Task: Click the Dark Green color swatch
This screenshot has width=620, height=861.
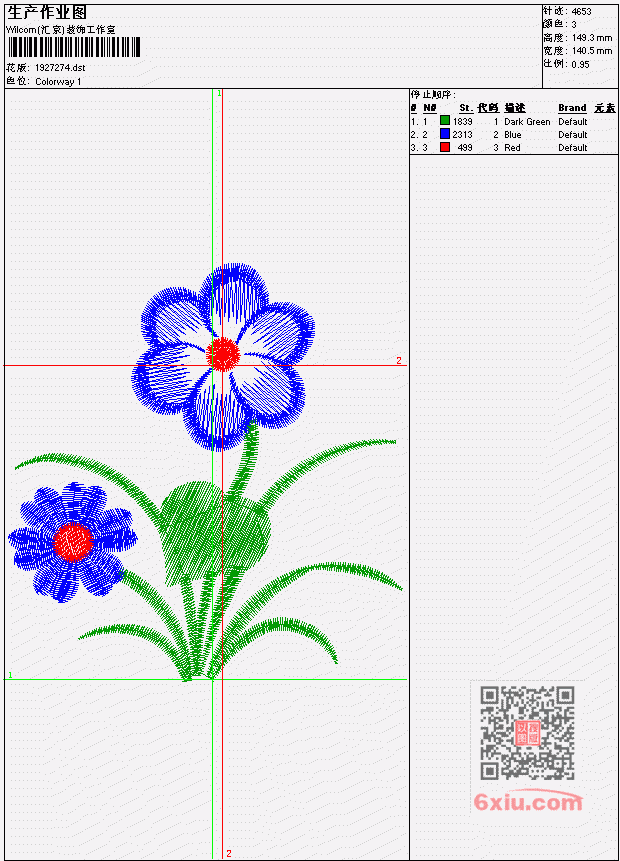Action: pos(445,121)
